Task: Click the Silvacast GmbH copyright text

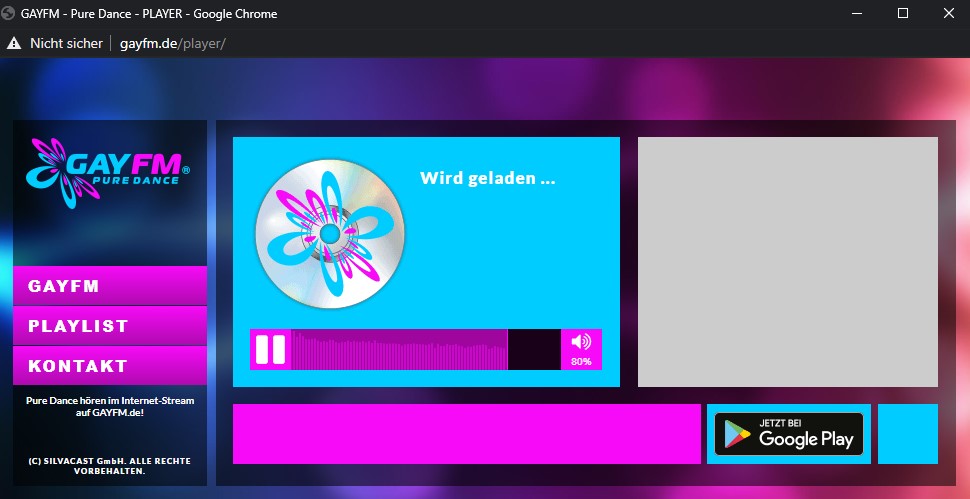Action: [109, 466]
